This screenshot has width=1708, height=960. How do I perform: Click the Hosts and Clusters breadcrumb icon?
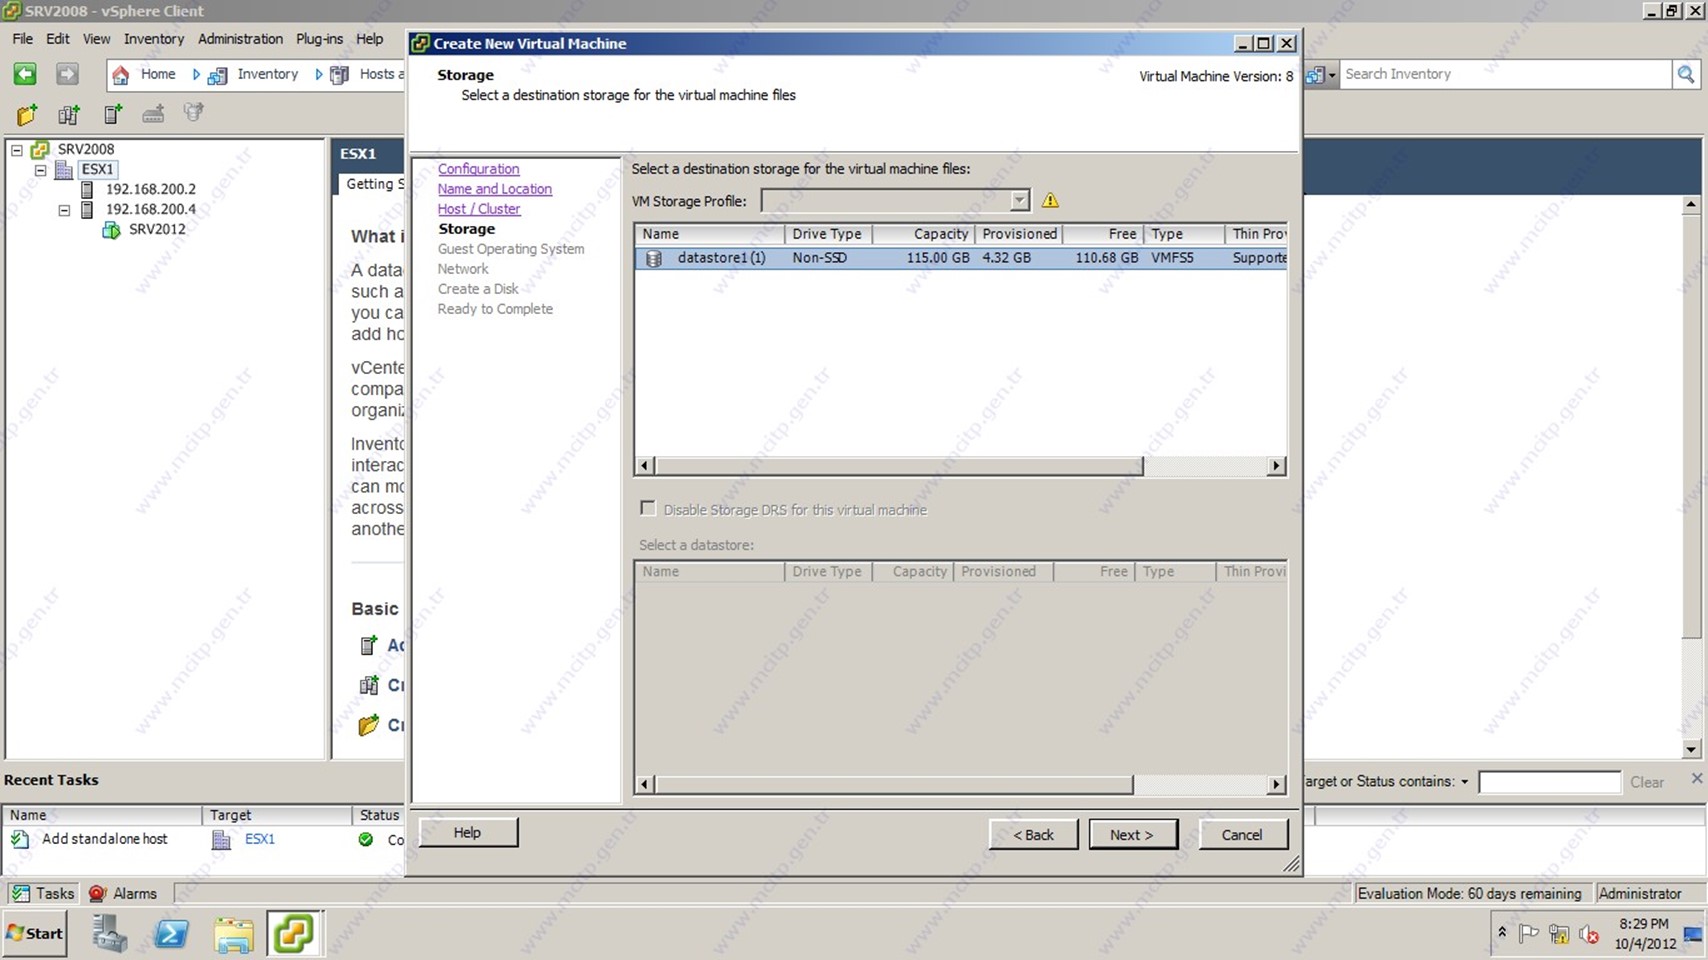click(x=340, y=75)
